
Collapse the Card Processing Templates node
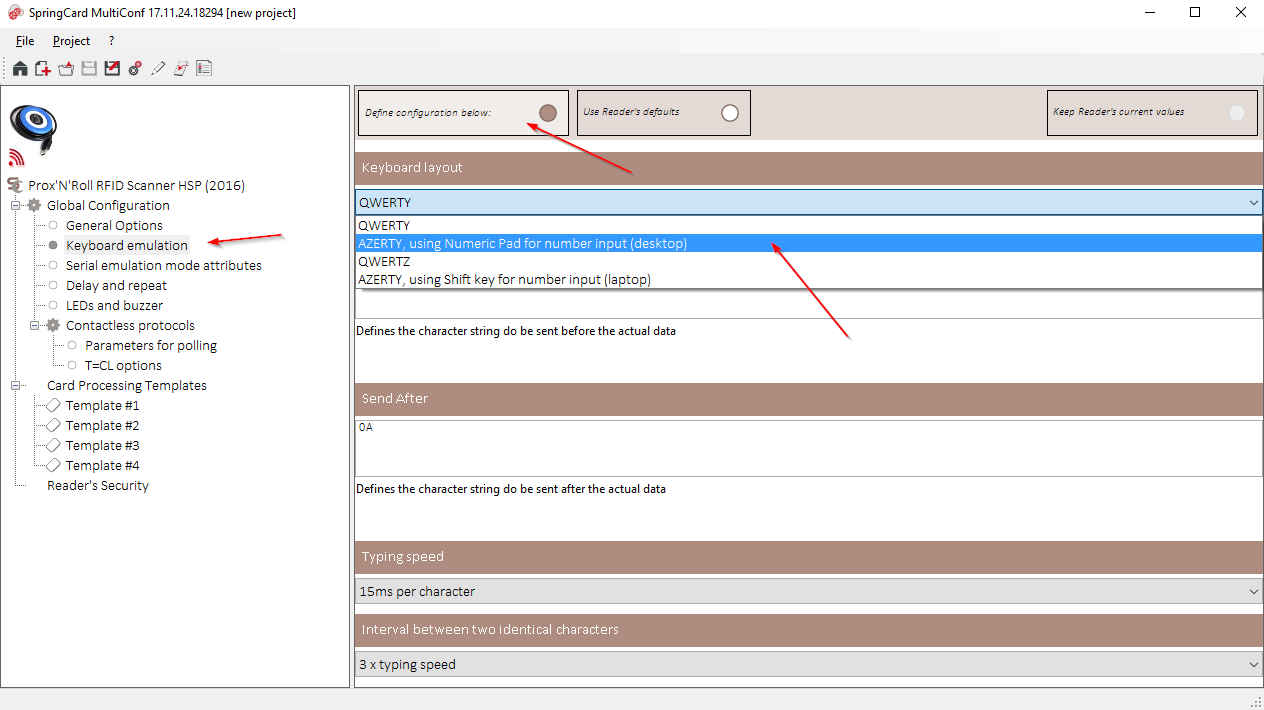pyautogui.click(x=16, y=385)
